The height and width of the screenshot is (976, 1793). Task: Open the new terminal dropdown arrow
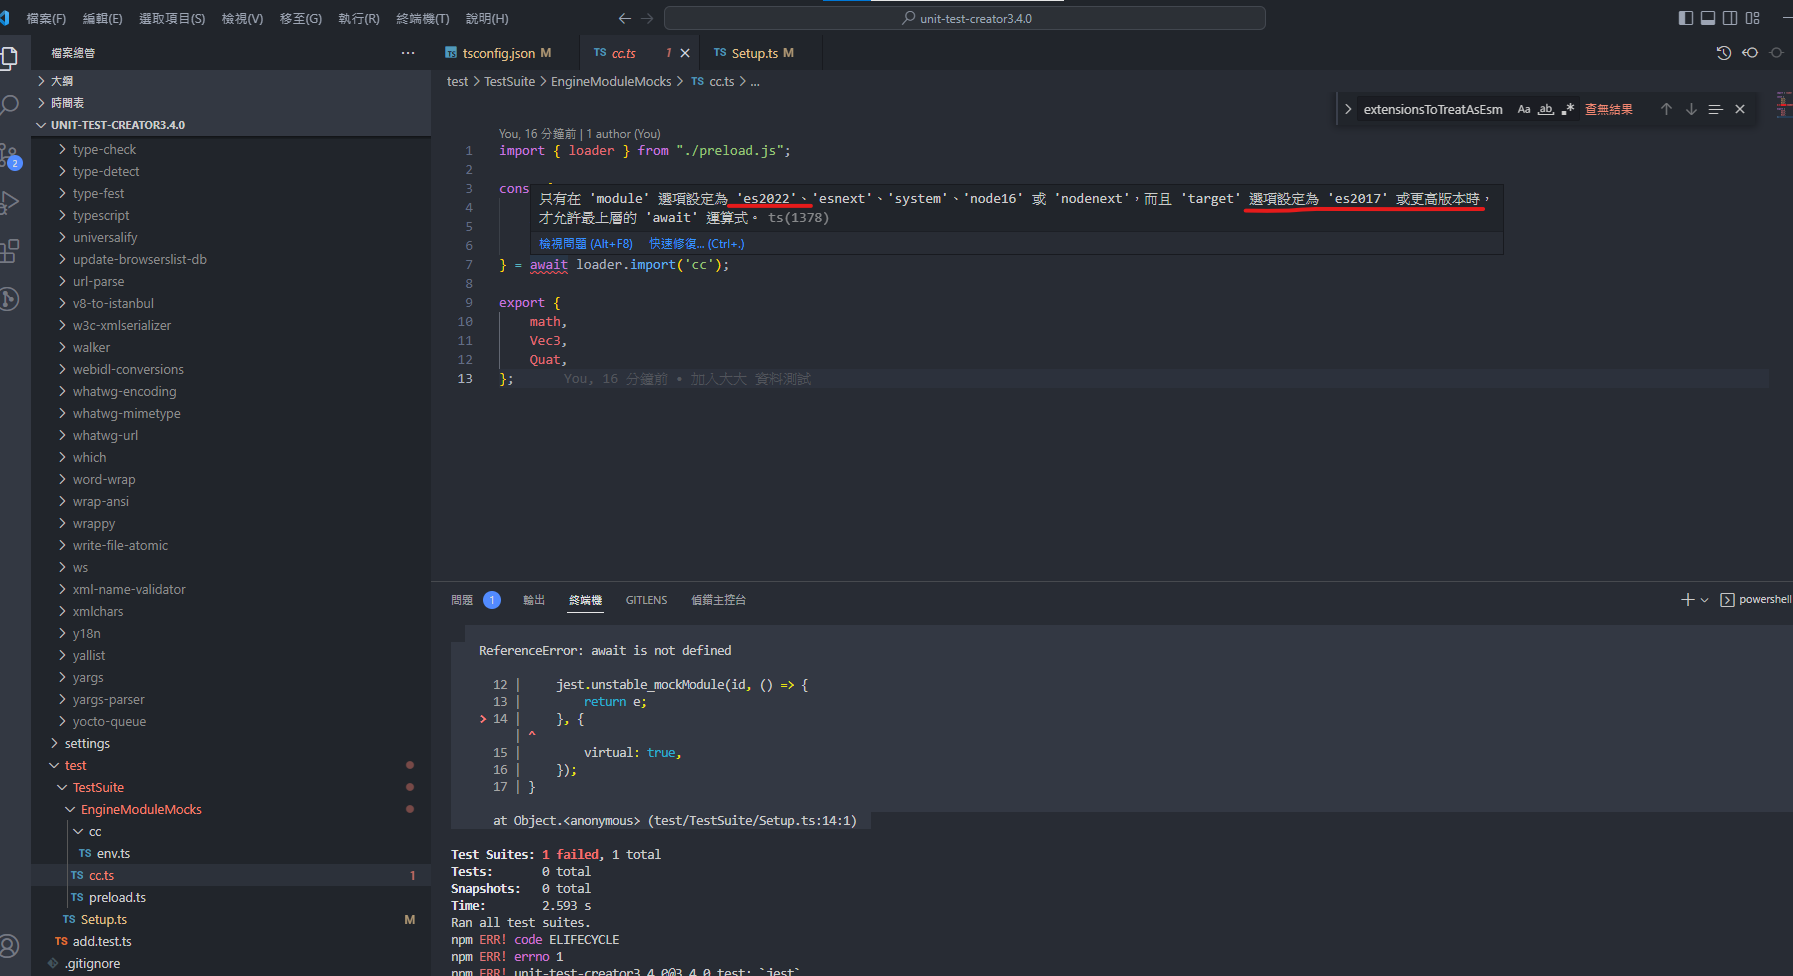pos(1704,600)
